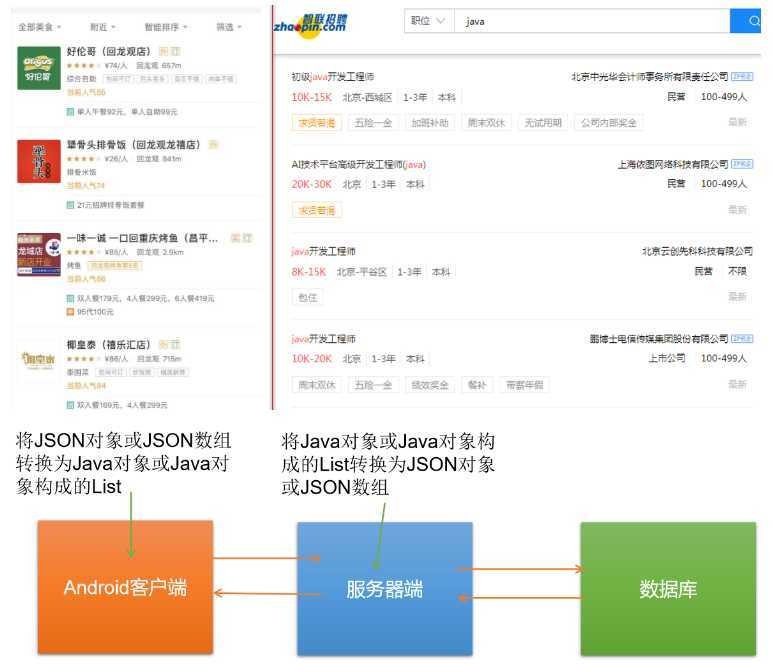The width and height of the screenshot is (772, 668).
Task: Expand the 全部美食 filter dropdown
Action: 39,27
